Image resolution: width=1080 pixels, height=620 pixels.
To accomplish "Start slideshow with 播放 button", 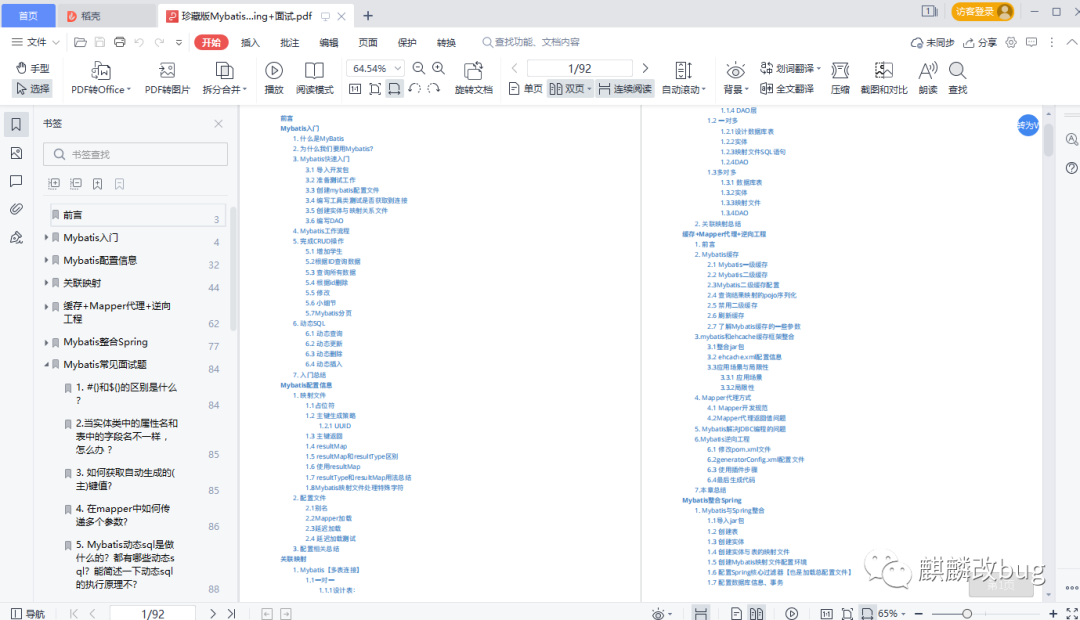I will [273, 78].
